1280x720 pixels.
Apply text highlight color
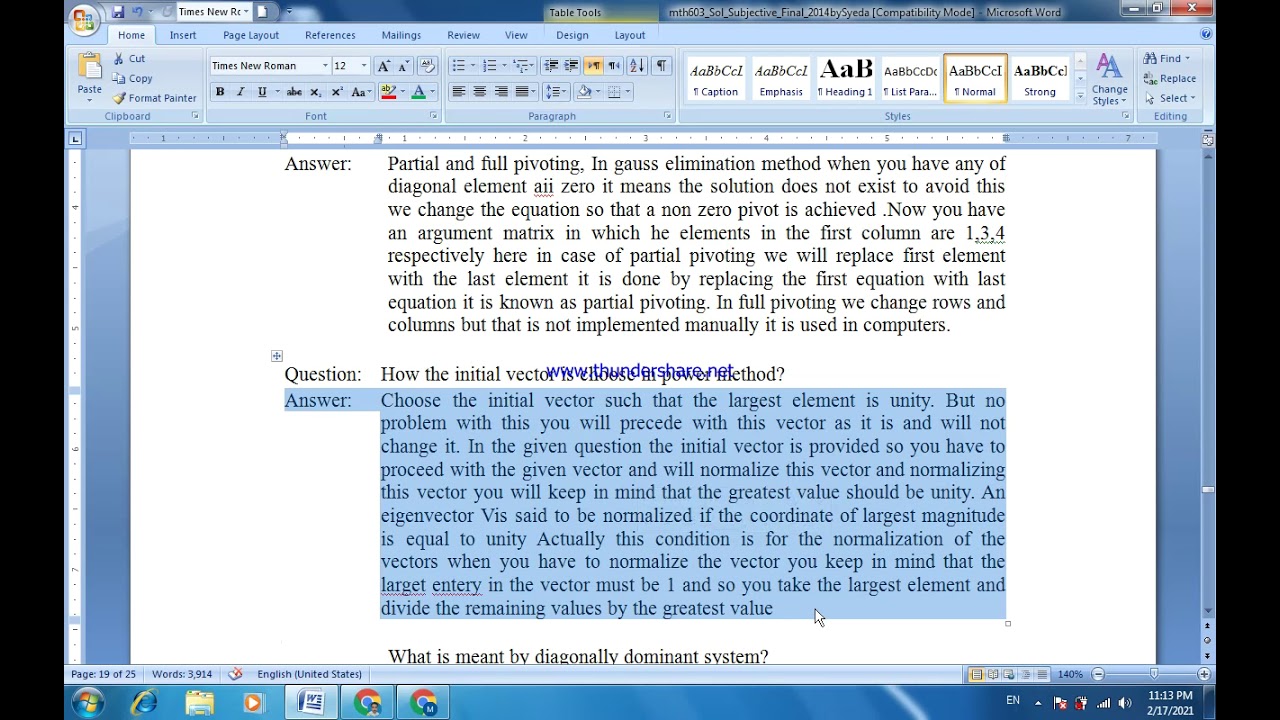(x=389, y=92)
